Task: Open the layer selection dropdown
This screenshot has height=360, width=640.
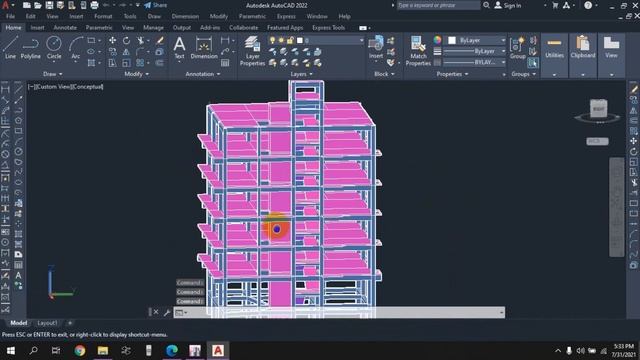Action: pos(361,40)
